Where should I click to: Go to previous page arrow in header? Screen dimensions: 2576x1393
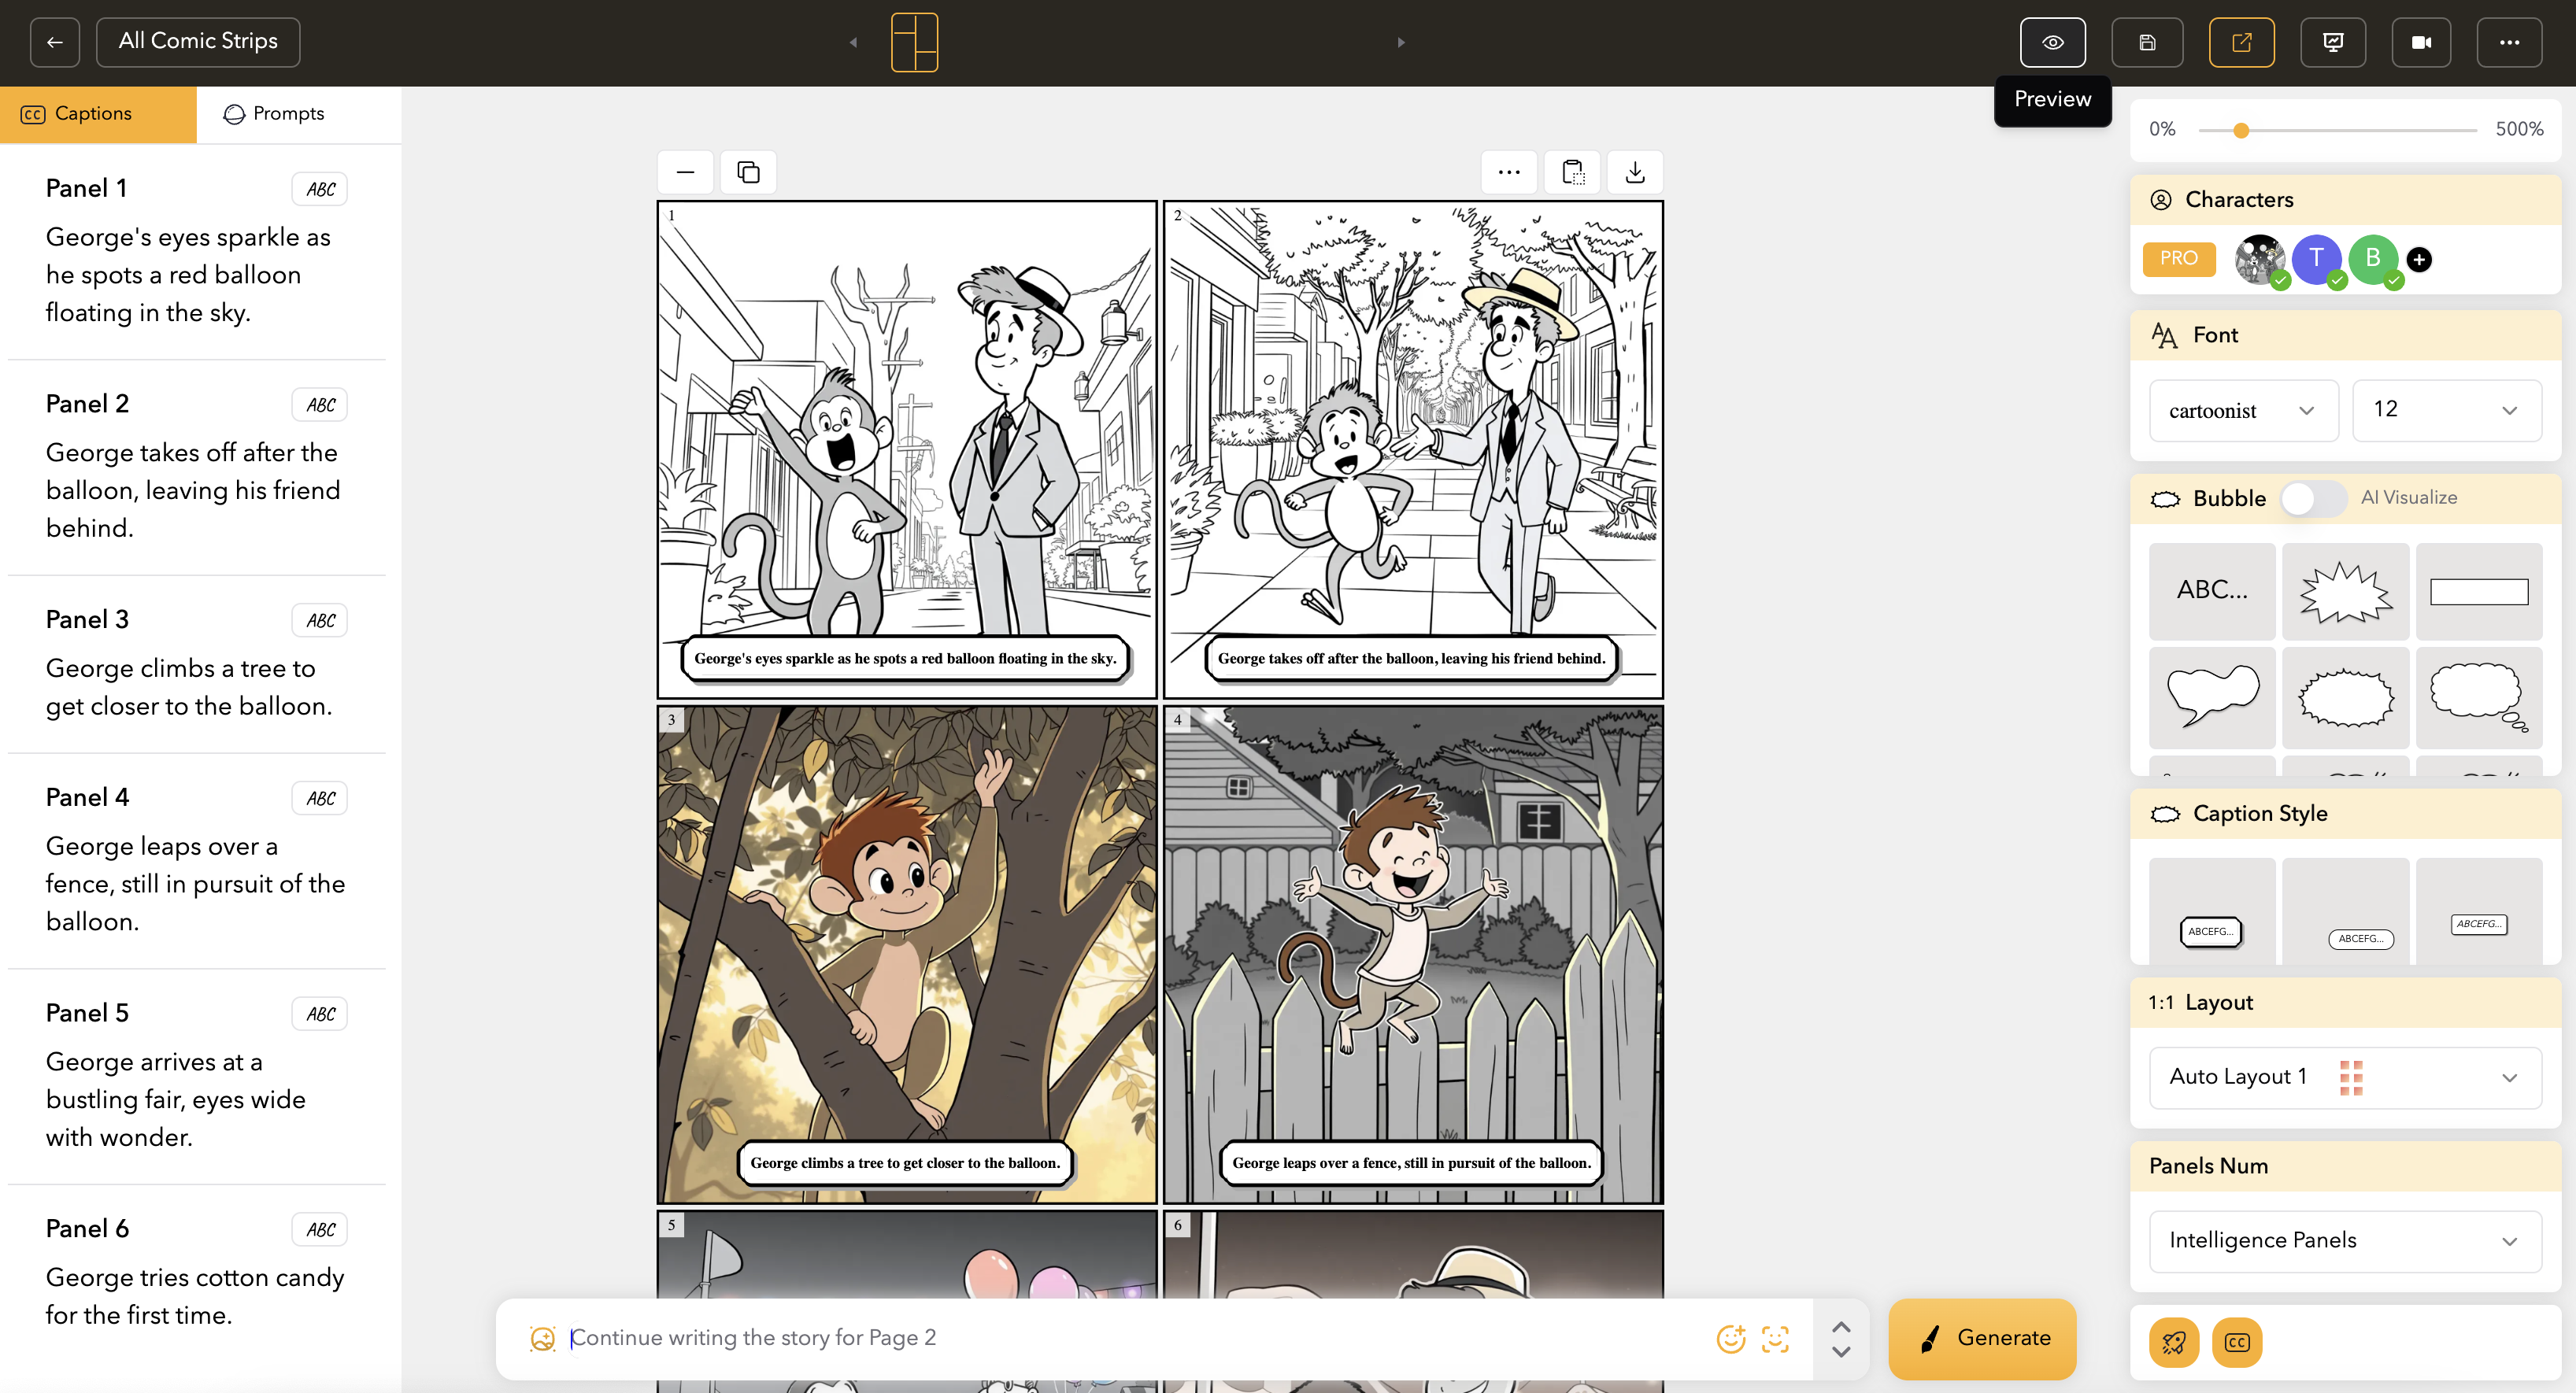tap(853, 42)
